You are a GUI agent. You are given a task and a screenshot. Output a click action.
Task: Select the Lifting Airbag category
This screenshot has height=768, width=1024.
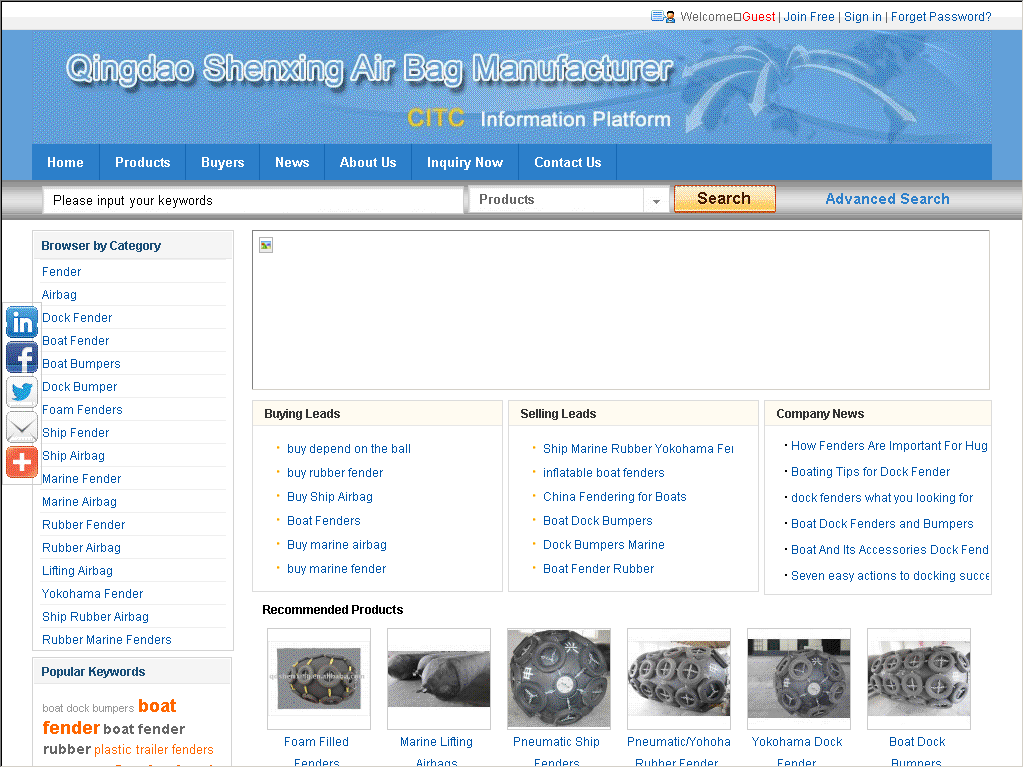(77, 571)
